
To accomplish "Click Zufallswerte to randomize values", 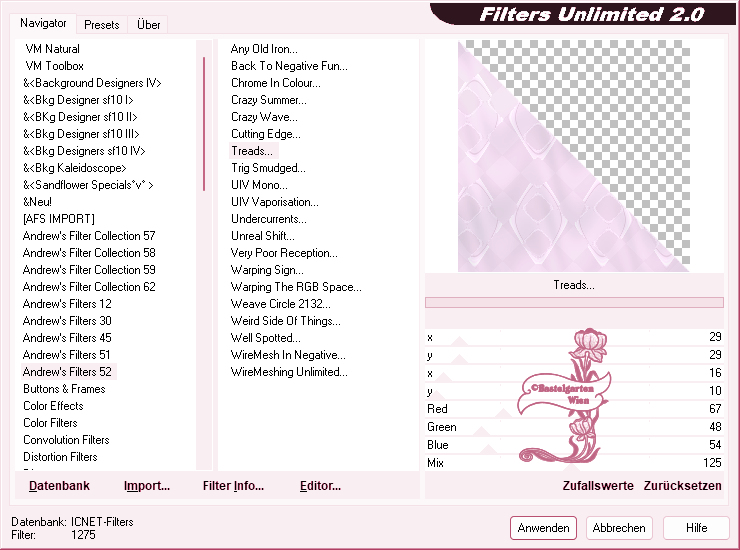I will [x=598, y=486].
